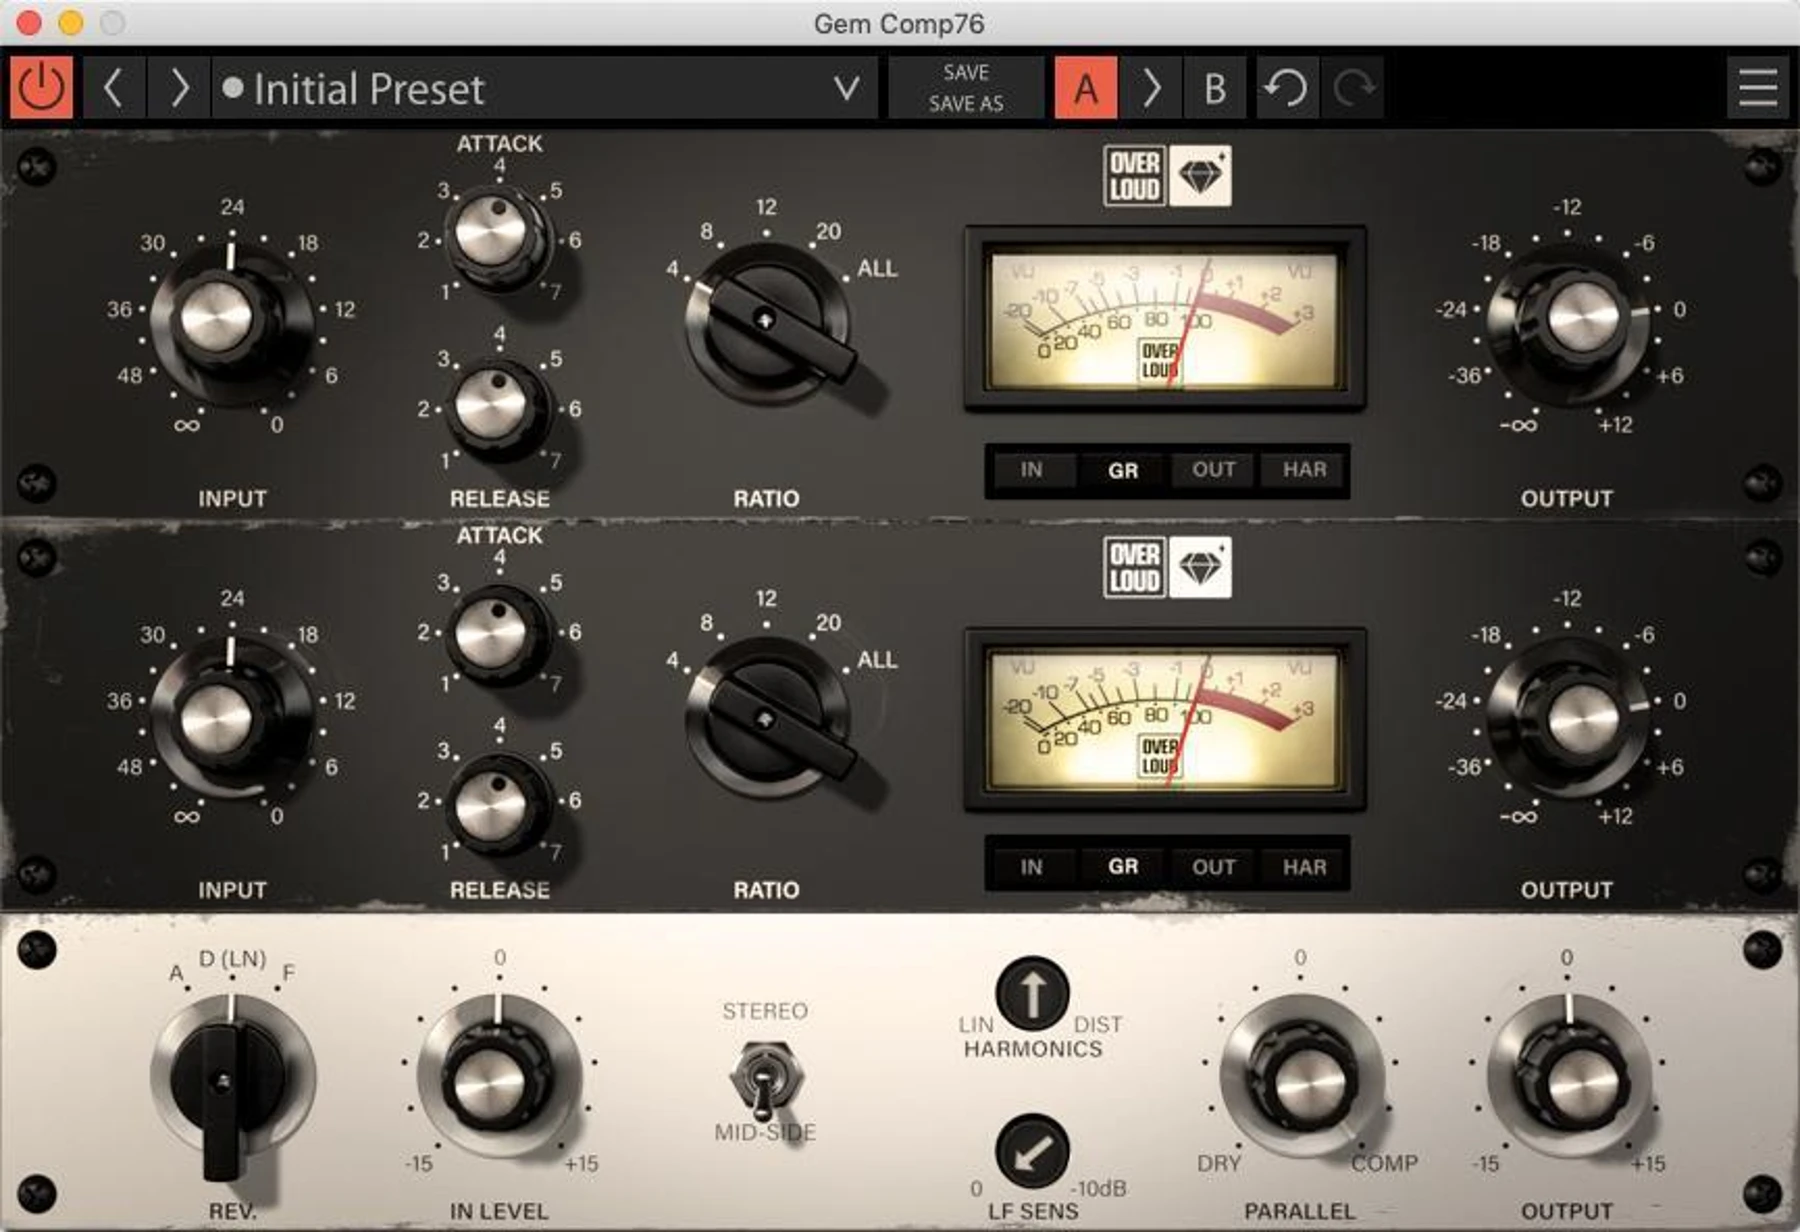Image resolution: width=1800 pixels, height=1232 pixels.
Task: Expand preset menu with the V chevron
Action: 846,89
